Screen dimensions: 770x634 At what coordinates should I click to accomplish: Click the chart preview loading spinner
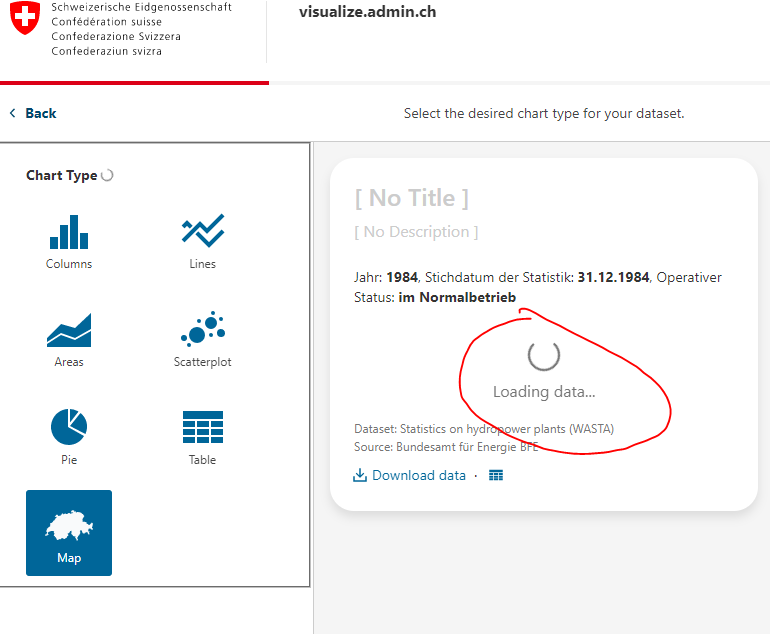click(x=544, y=355)
